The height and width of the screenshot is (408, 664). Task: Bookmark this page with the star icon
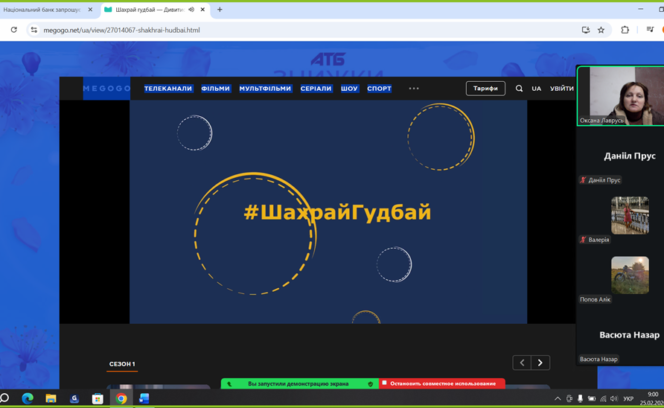[x=603, y=30]
